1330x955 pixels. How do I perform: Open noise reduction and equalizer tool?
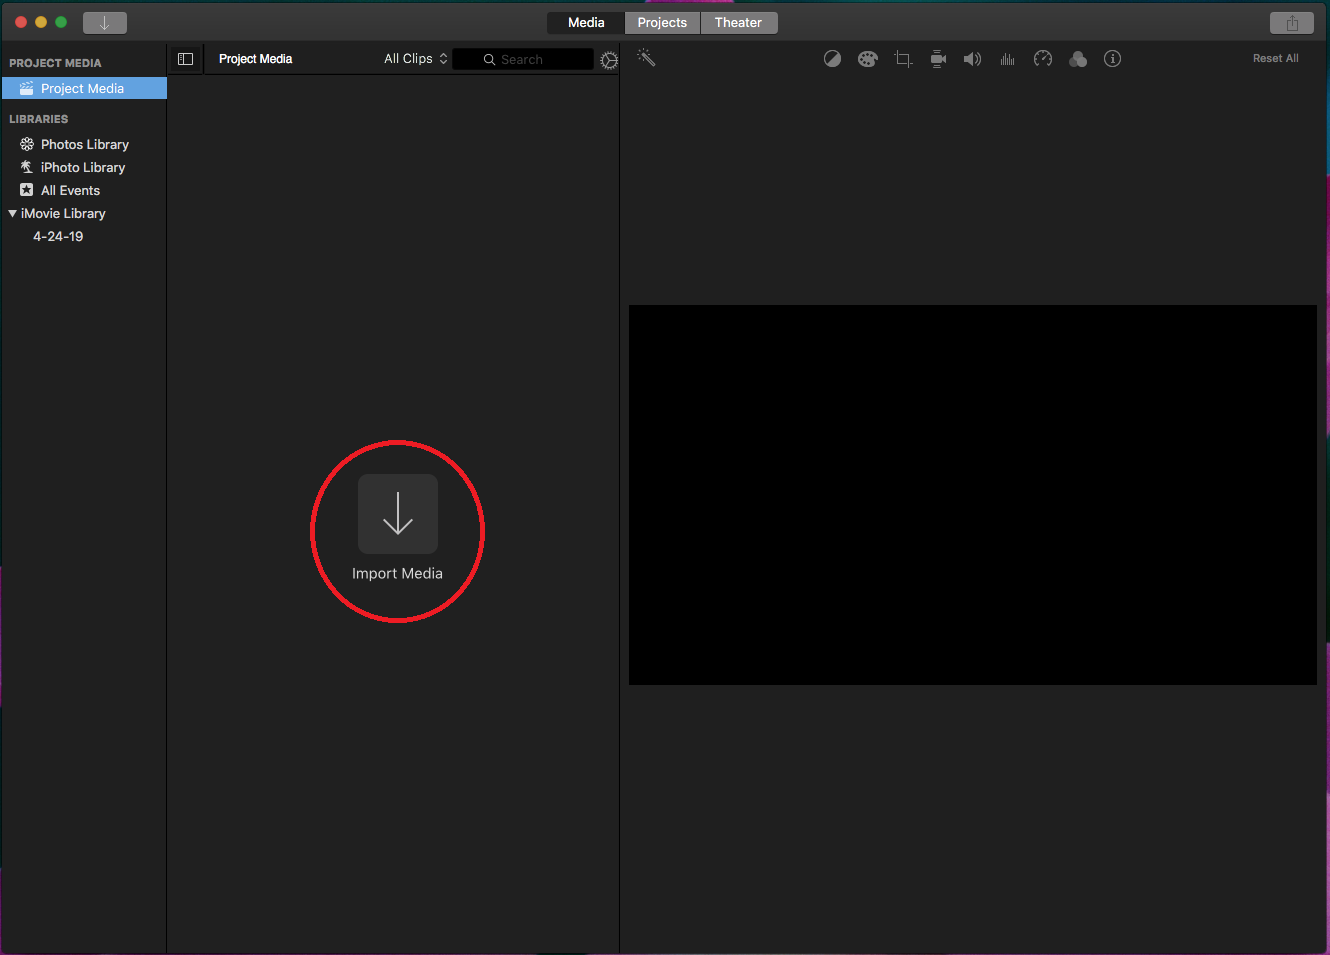1007,59
